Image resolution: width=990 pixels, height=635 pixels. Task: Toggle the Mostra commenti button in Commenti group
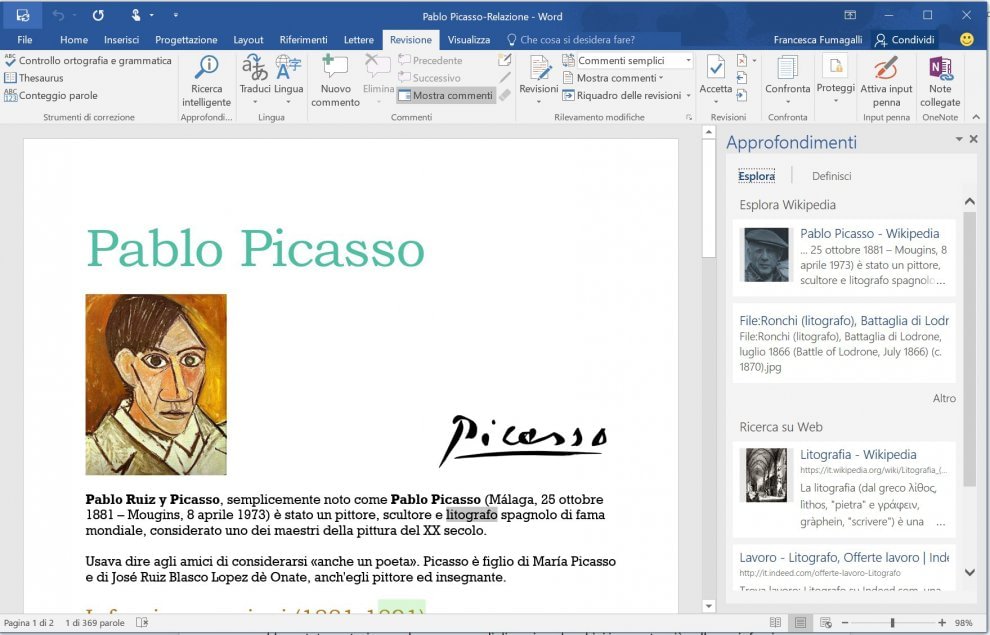coord(446,95)
